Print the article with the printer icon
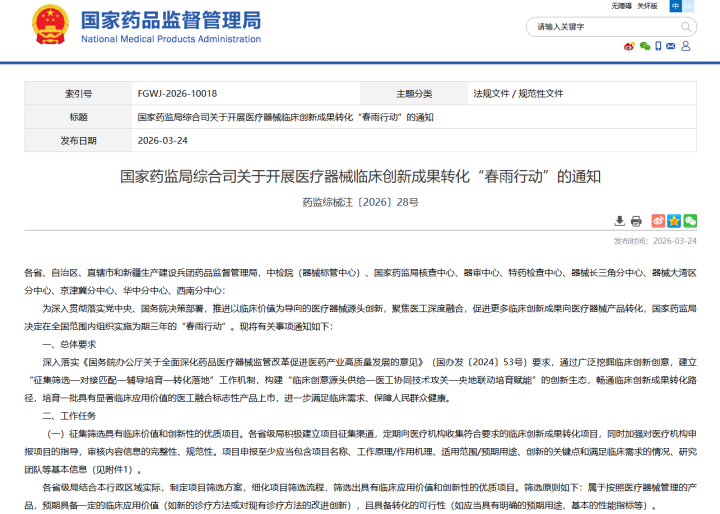This screenshot has height=514, width=720. [x=636, y=221]
